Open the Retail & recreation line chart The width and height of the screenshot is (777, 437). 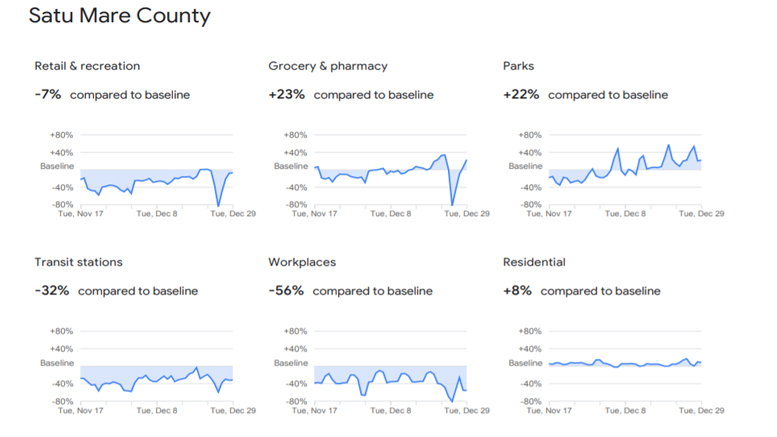pyautogui.click(x=156, y=170)
